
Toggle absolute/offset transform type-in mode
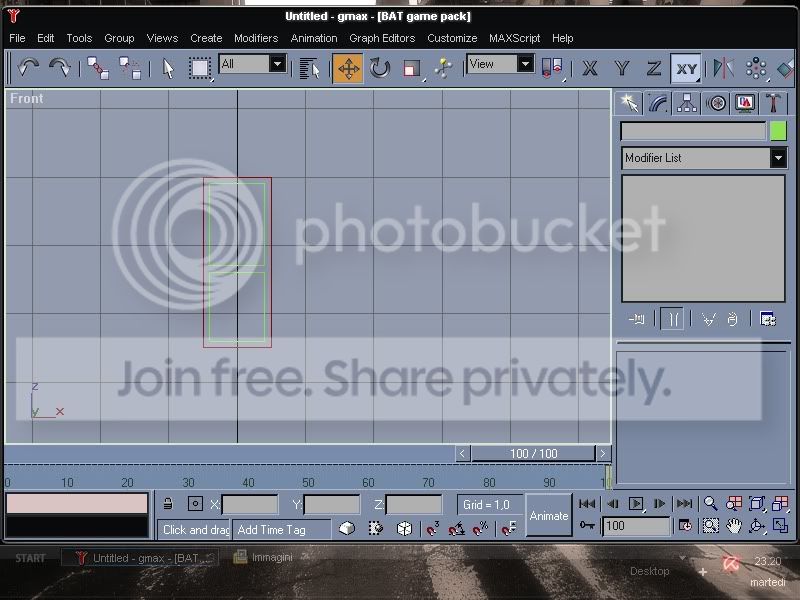coord(195,504)
